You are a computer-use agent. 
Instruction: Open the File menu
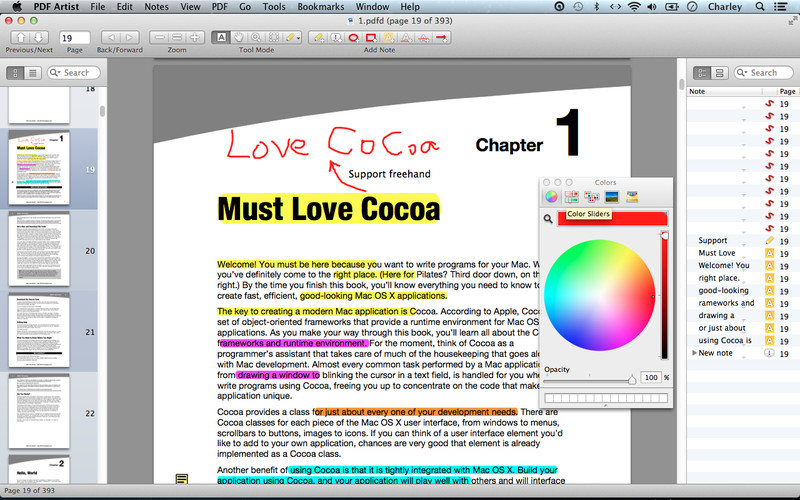click(97, 7)
